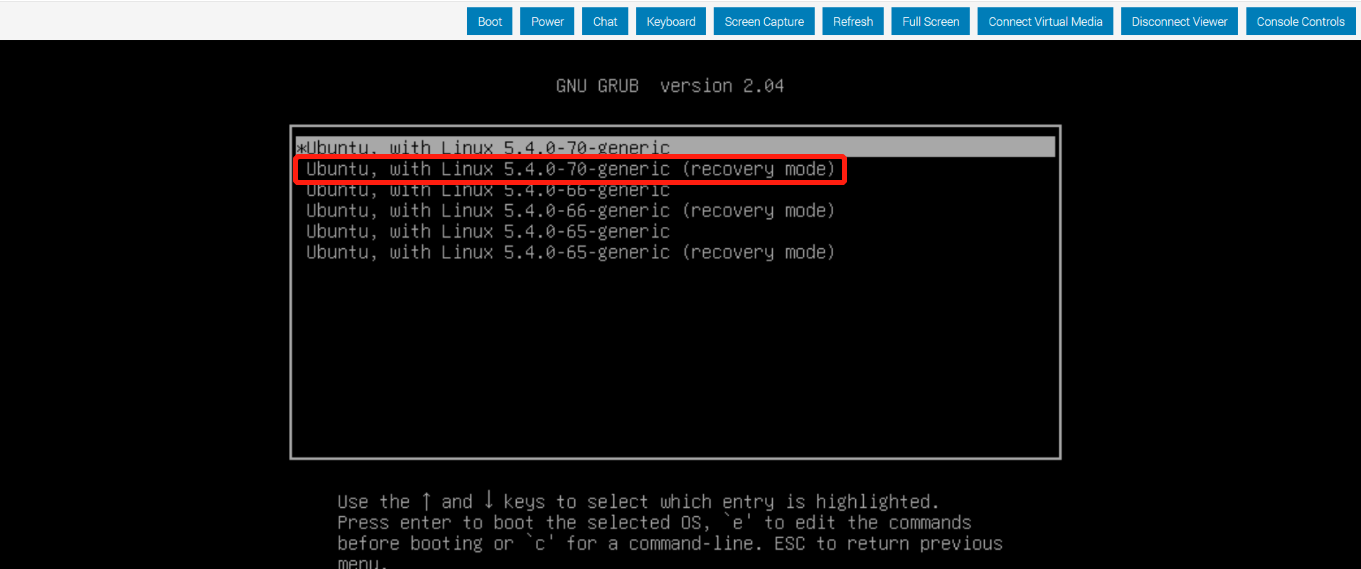Refresh the console view
Viewport: 1361px width, 569px height.
tap(853, 21)
